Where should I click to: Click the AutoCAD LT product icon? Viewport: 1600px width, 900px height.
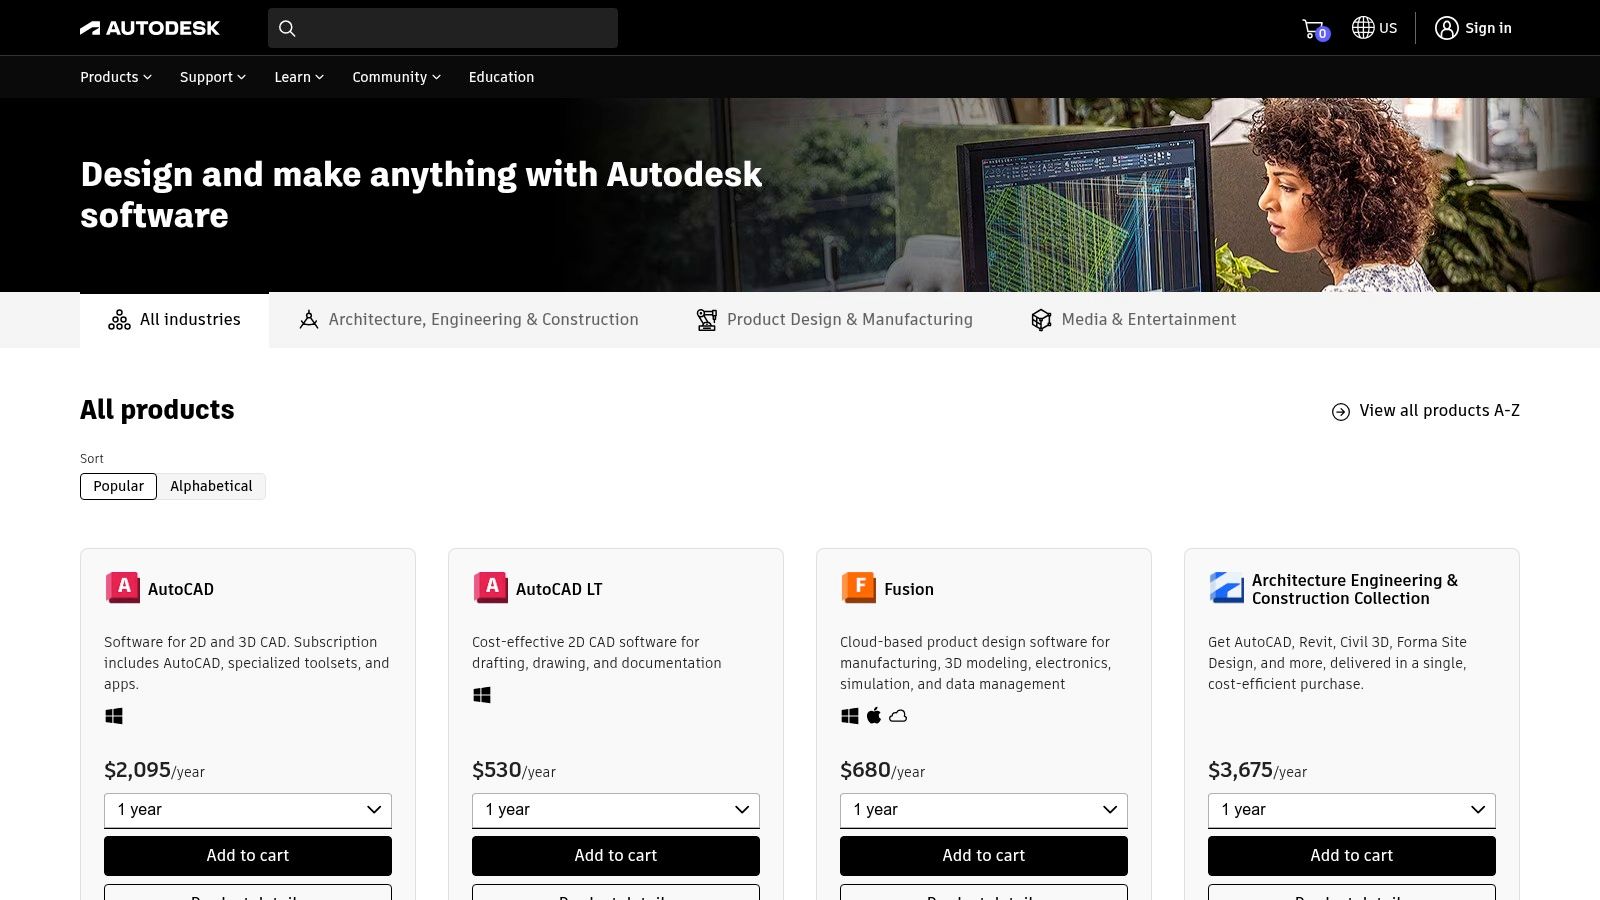(x=490, y=588)
